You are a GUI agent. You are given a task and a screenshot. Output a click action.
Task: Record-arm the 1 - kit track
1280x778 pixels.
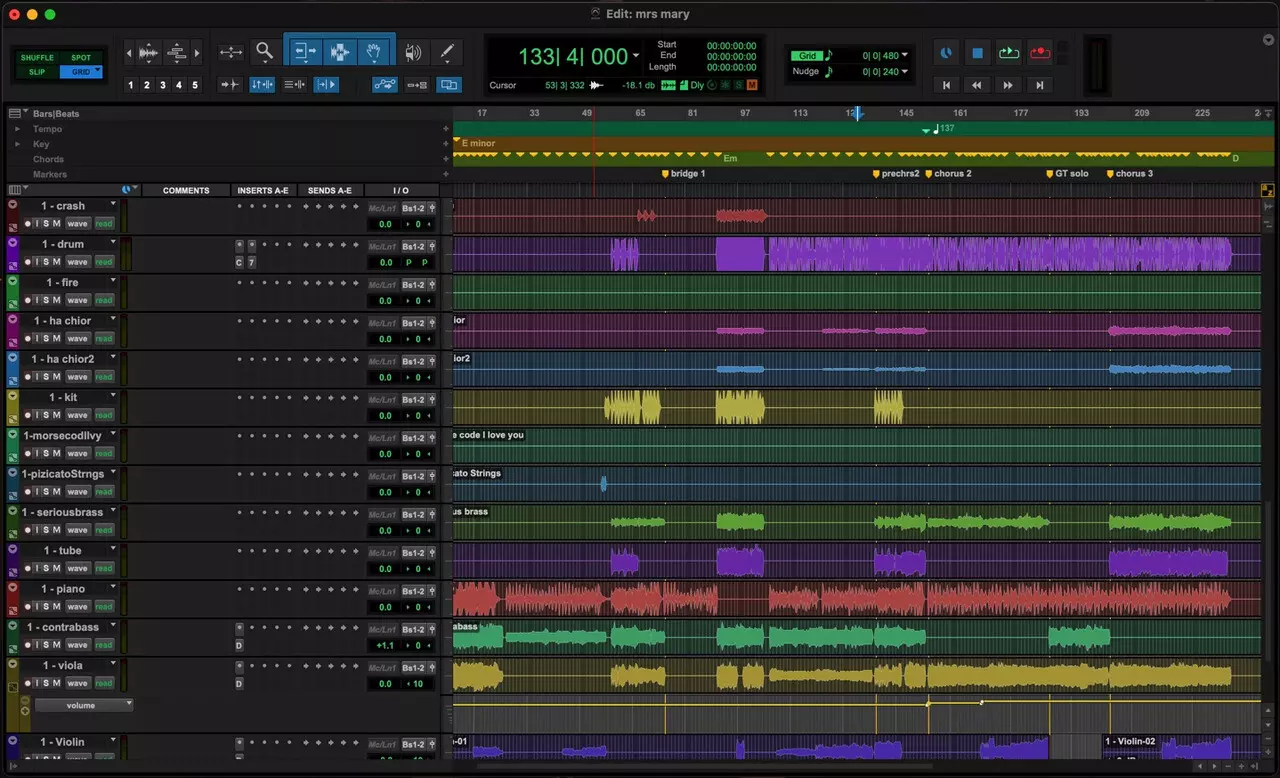point(28,415)
